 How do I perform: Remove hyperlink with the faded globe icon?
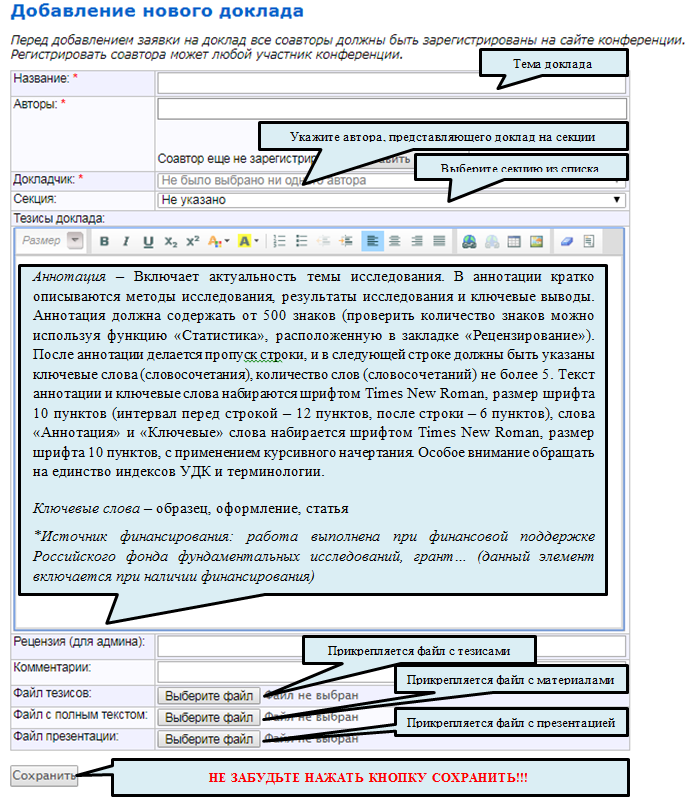(x=492, y=241)
